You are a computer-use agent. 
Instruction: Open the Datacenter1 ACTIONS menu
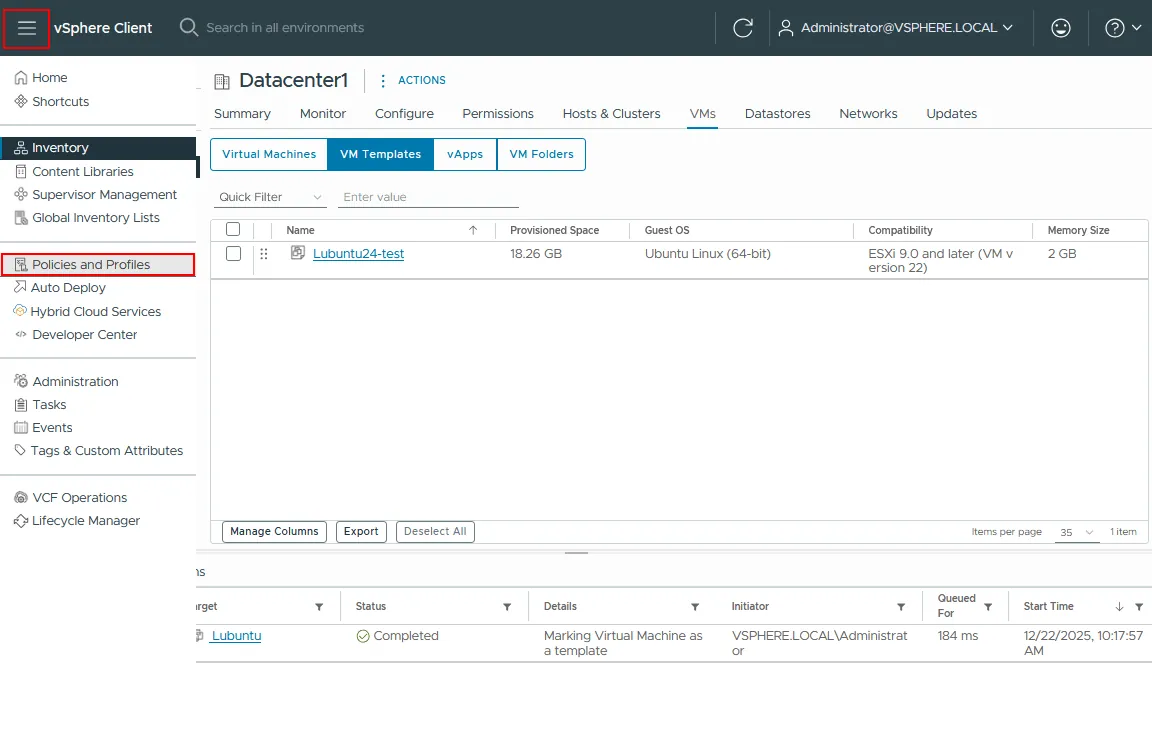(413, 80)
